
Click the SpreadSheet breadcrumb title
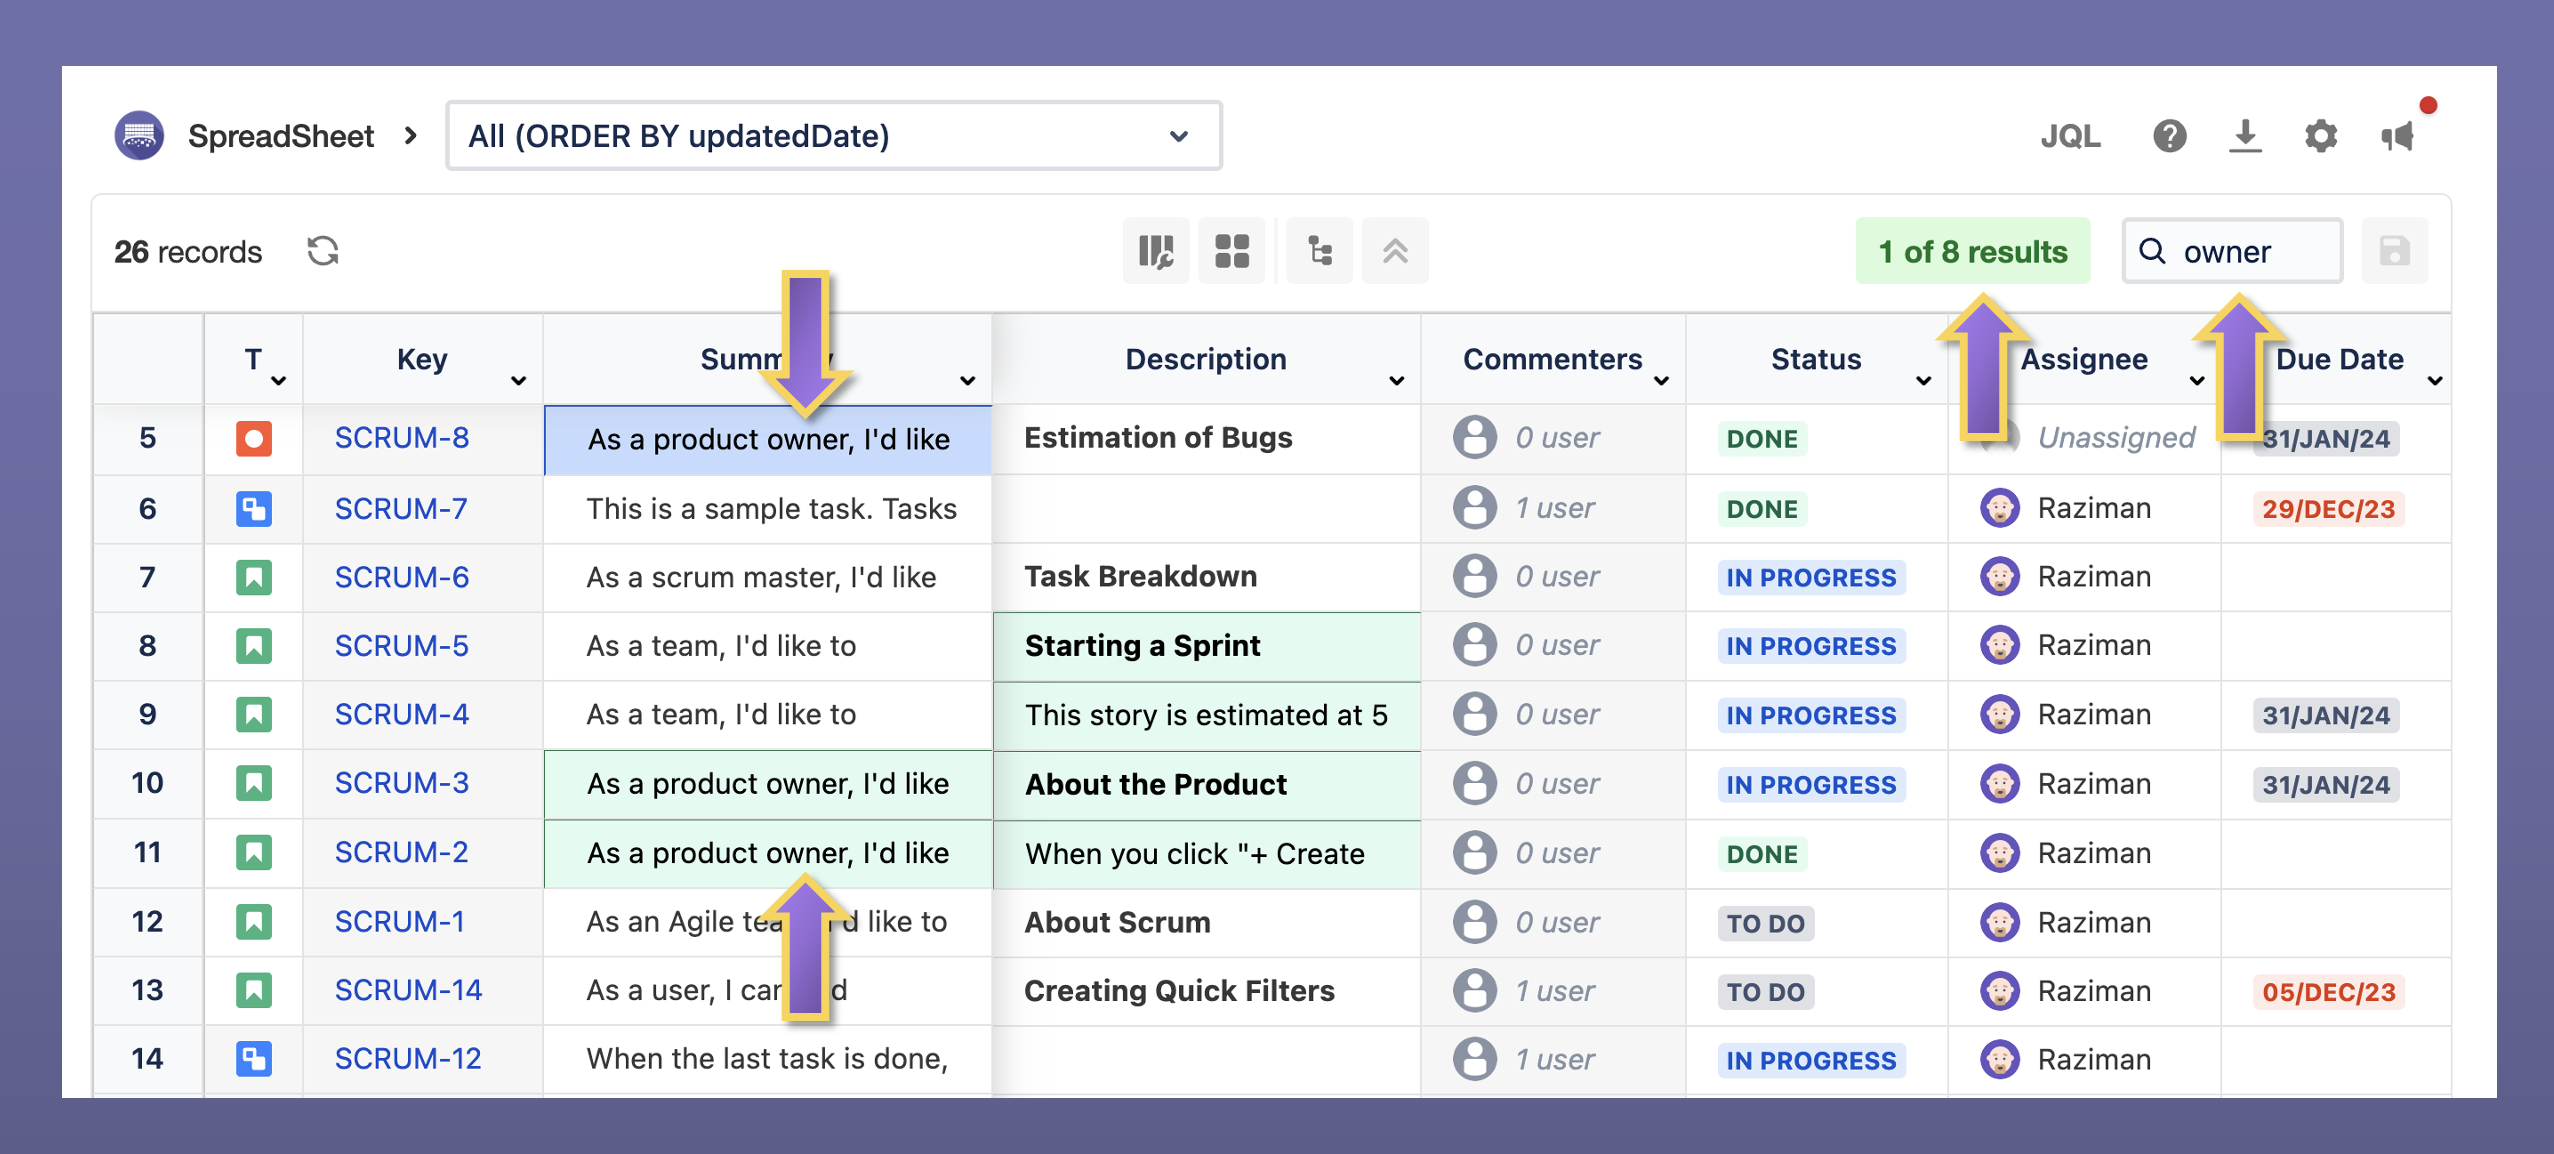click(x=280, y=136)
